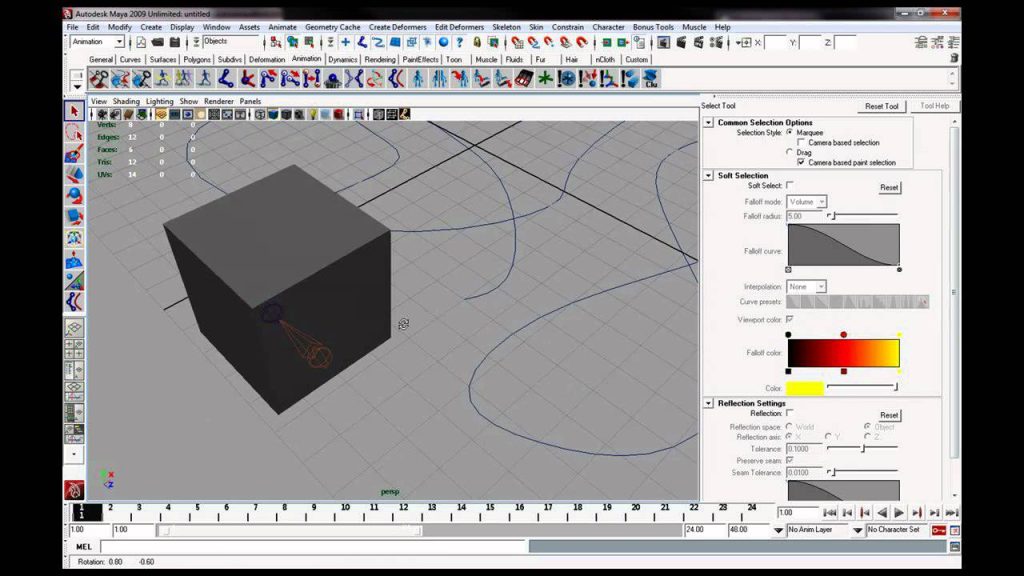Viewport: 1024px width, 576px height.
Task: Pick the Scale tool cube icon
Action: pos(74,216)
